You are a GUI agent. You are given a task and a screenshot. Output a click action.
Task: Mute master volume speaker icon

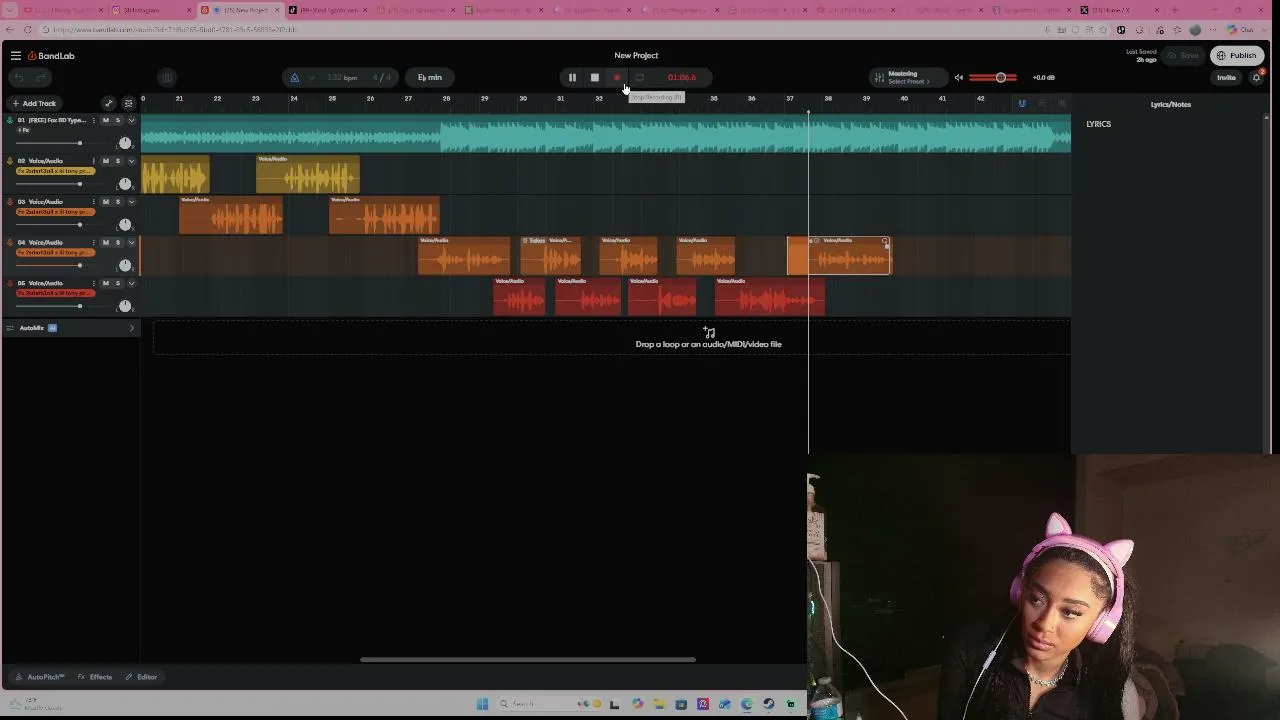pos(958,77)
